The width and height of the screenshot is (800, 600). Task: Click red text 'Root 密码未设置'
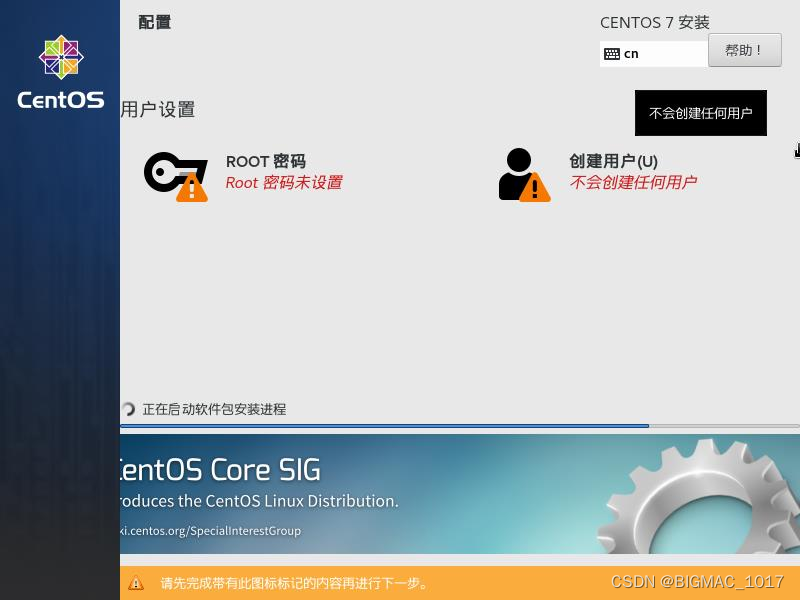coord(284,183)
